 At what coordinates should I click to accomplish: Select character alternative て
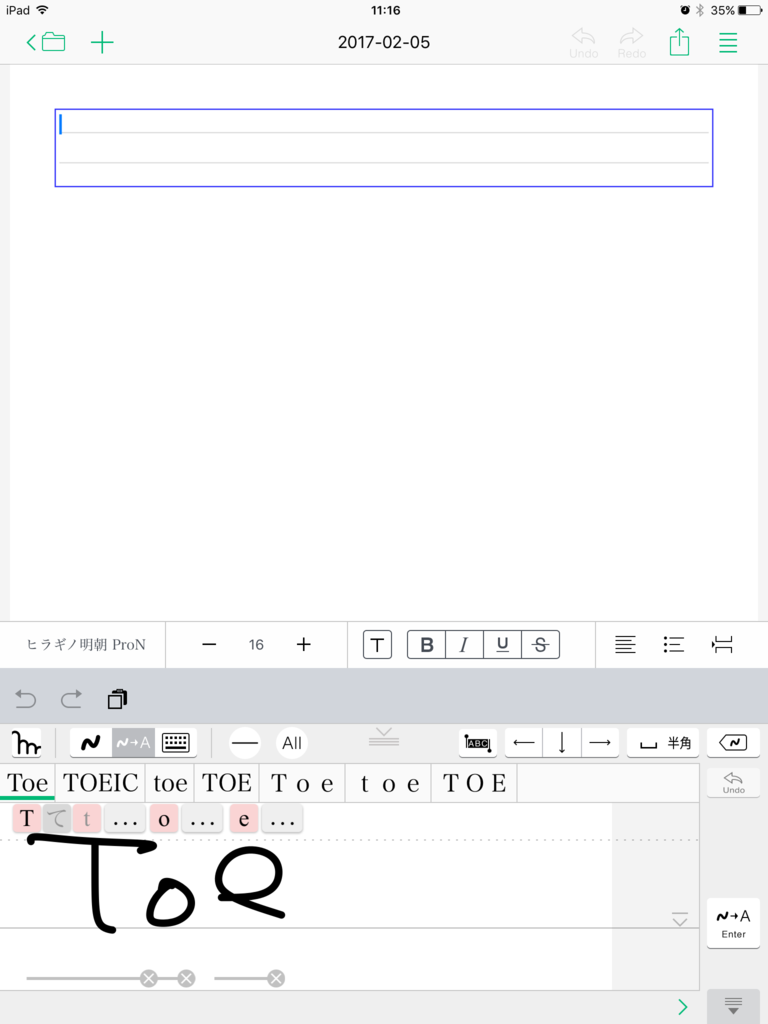click(57, 818)
